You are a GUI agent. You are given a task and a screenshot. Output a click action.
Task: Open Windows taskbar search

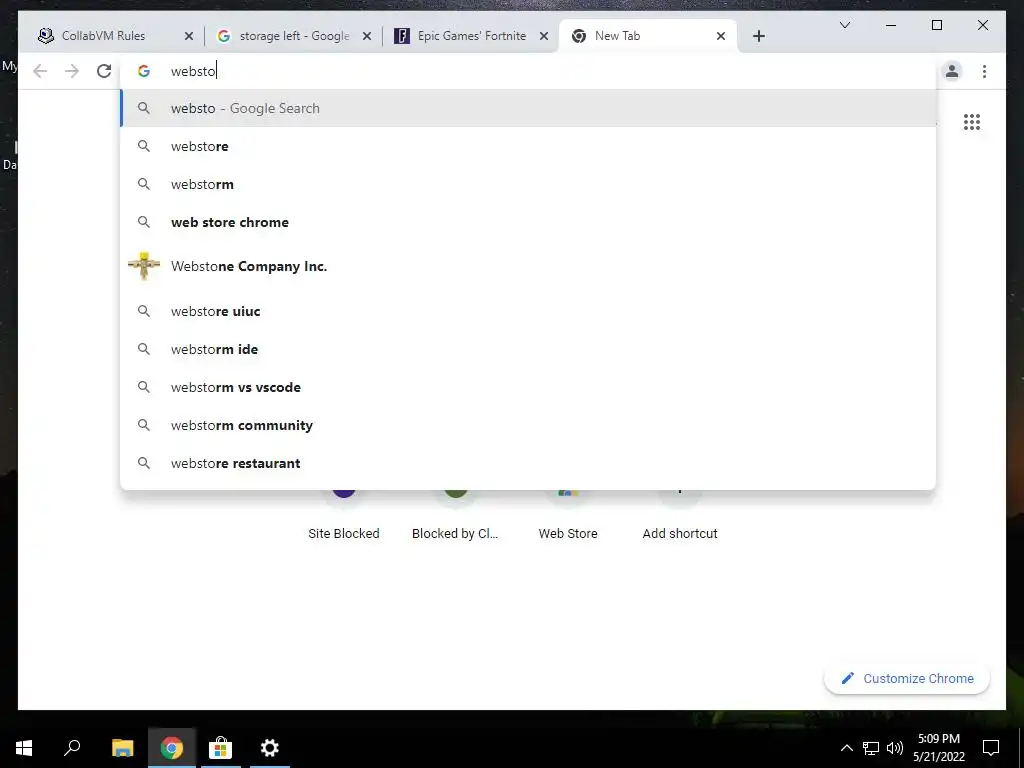pyautogui.click(x=72, y=748)
